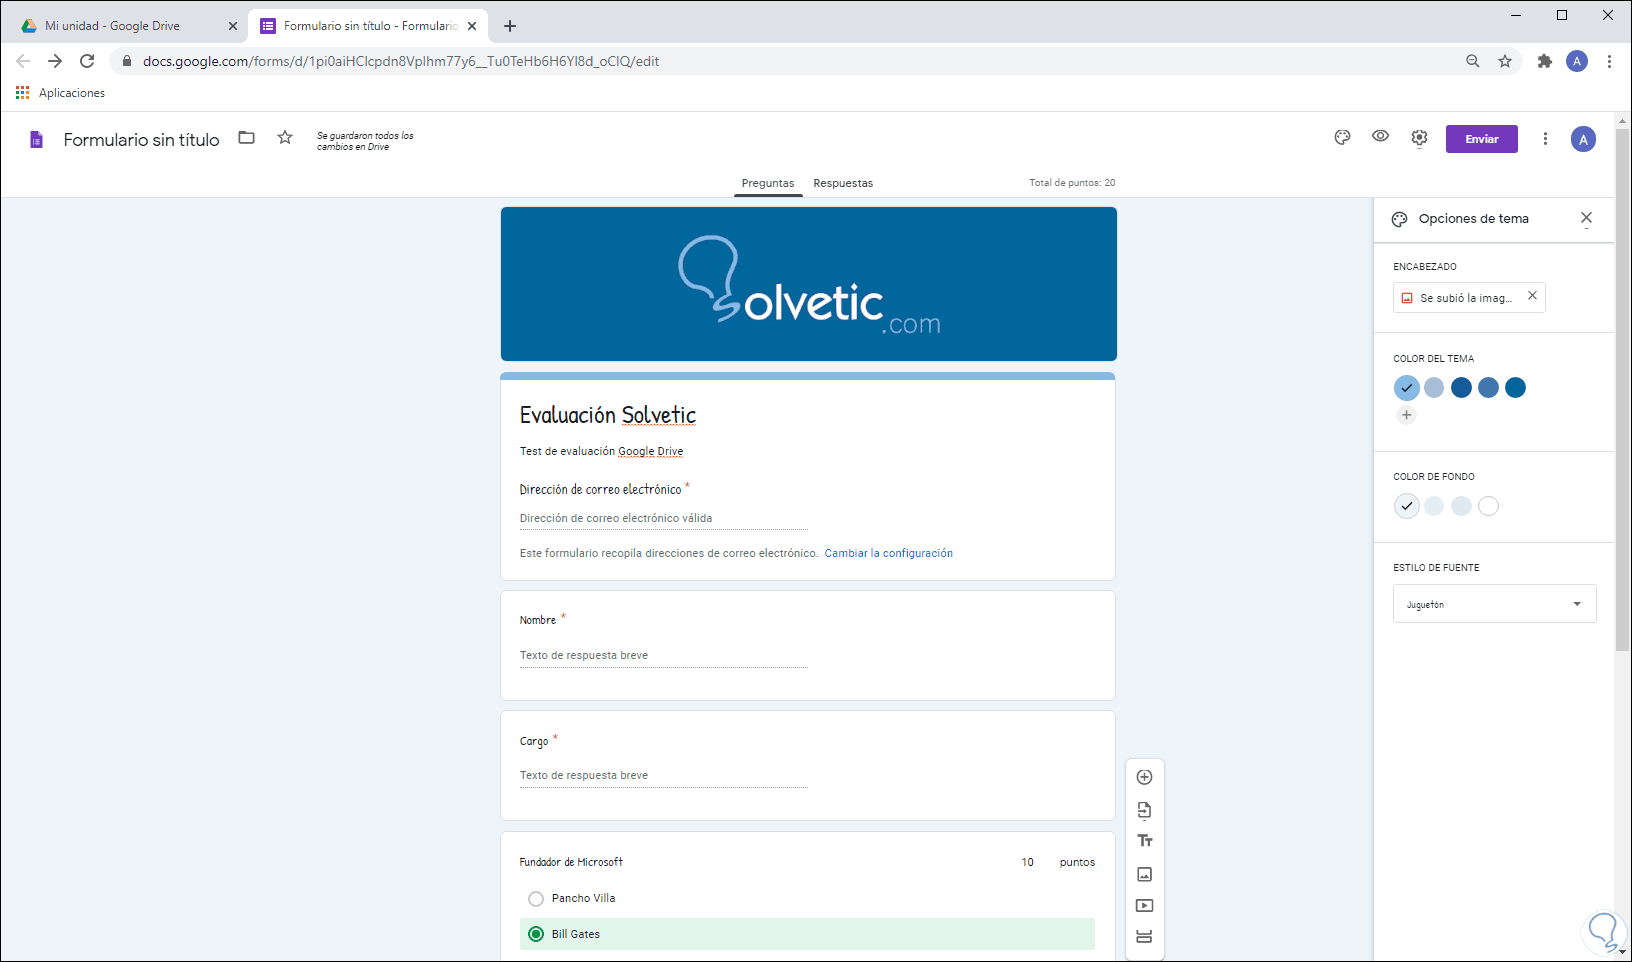This screenshot has height=962, width=1632.
Task: Open the Chrome extensions puzzle icon
Action: [x=1545, y=61]
